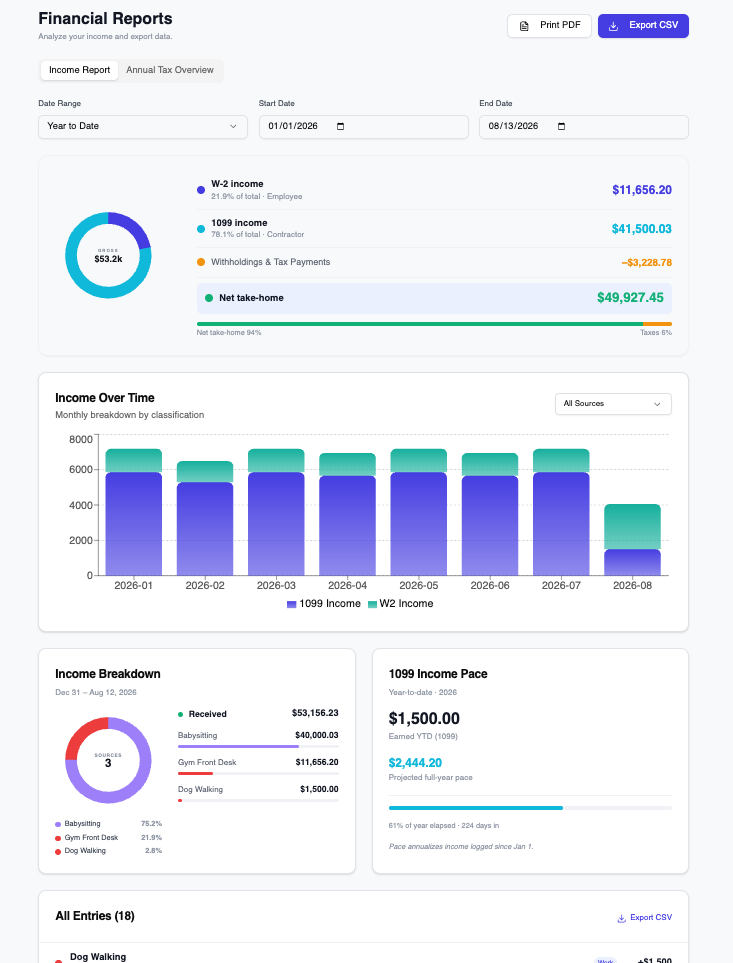Switch to the Annual Tax Overview tab
Image resolution: width=733 pixels, height=963 pixels.
click(x=170, y=70)
